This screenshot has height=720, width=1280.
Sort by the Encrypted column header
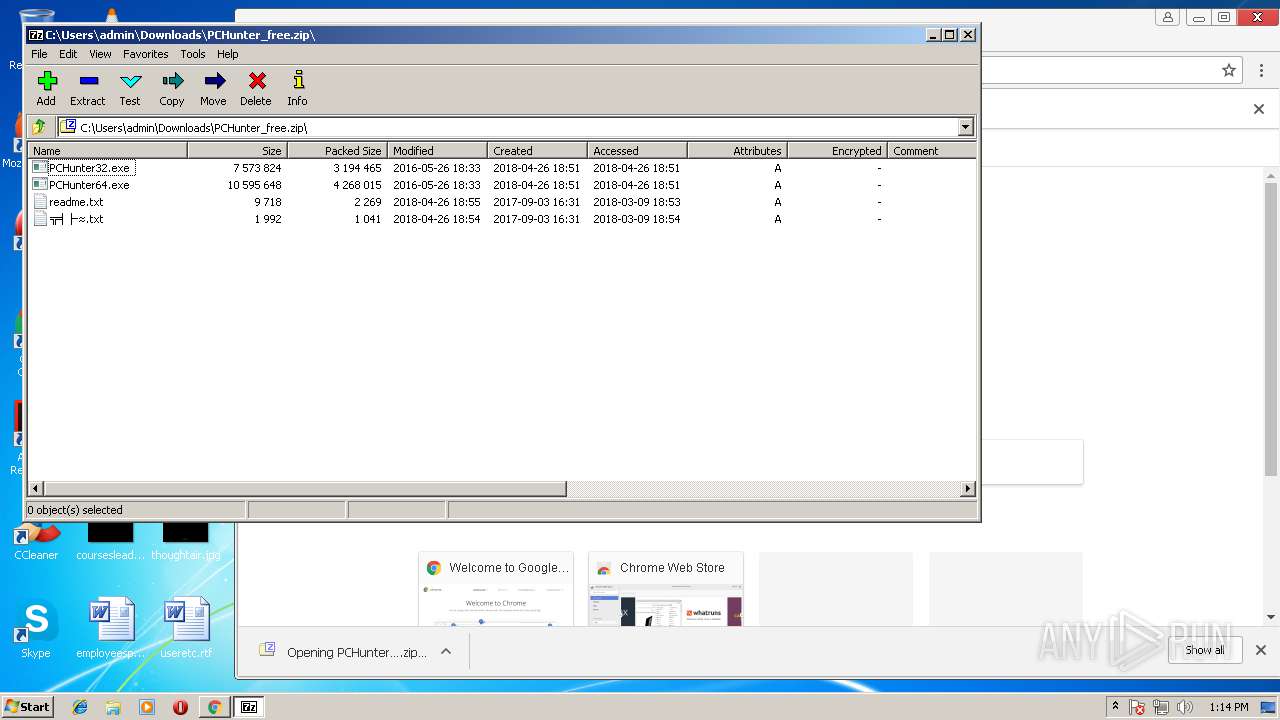click(x=838, y=151)
